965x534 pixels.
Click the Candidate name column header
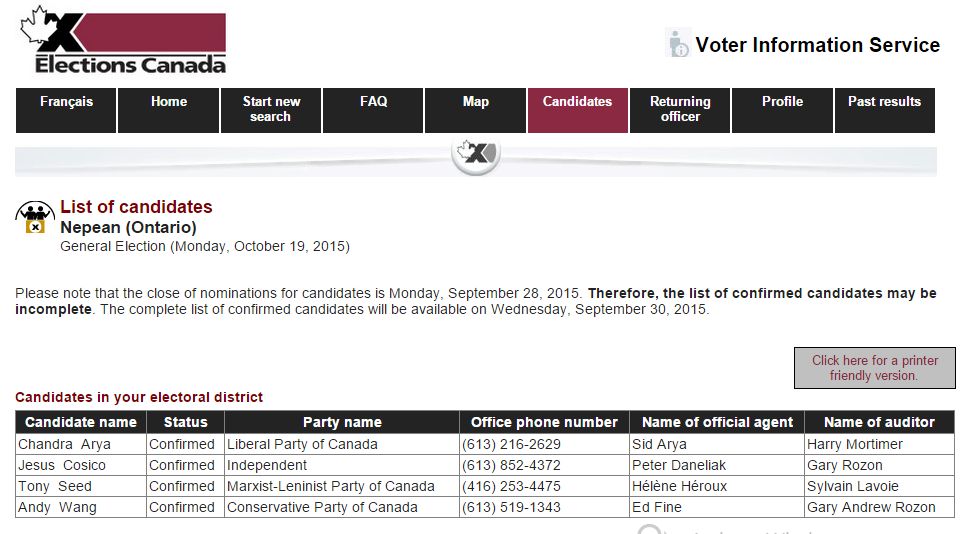[81, 422]
